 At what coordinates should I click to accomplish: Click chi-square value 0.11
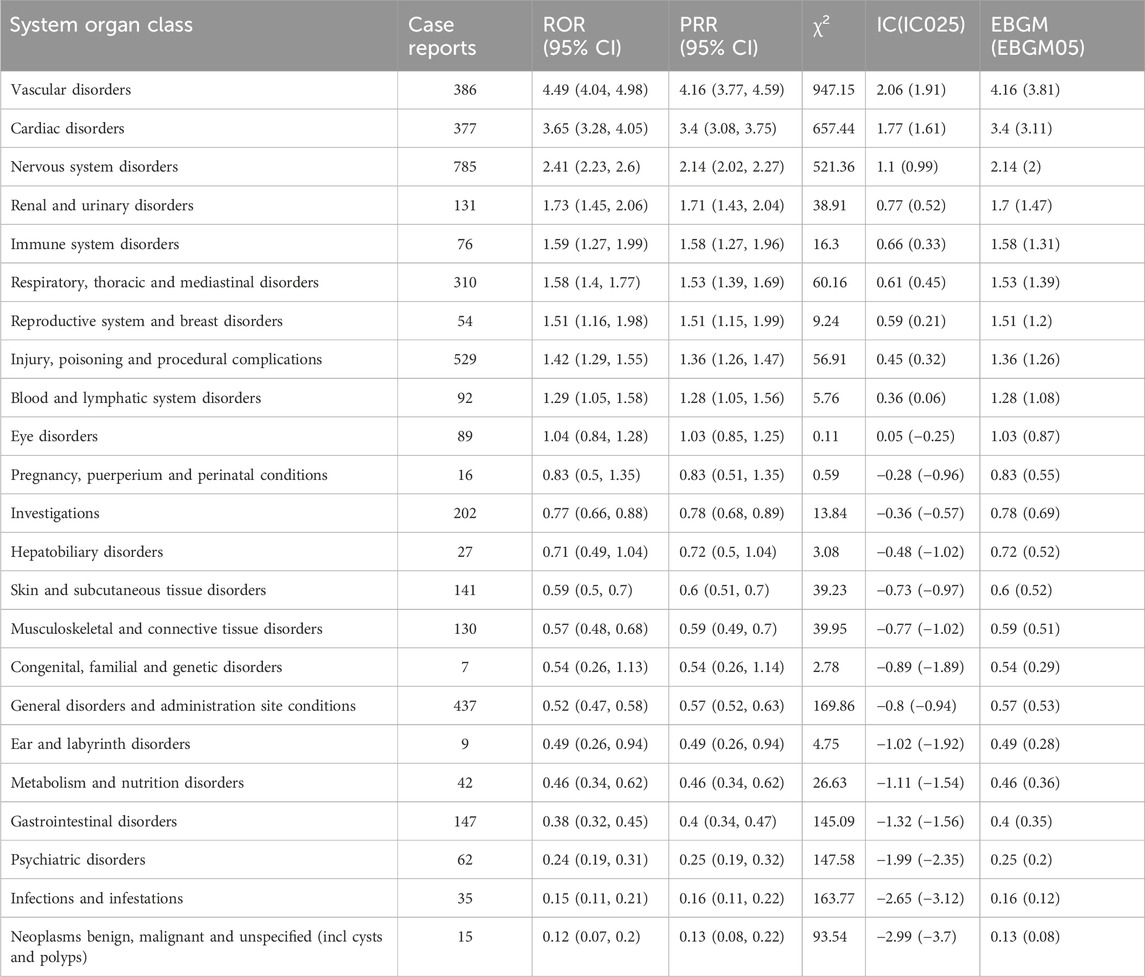[825, 437]
